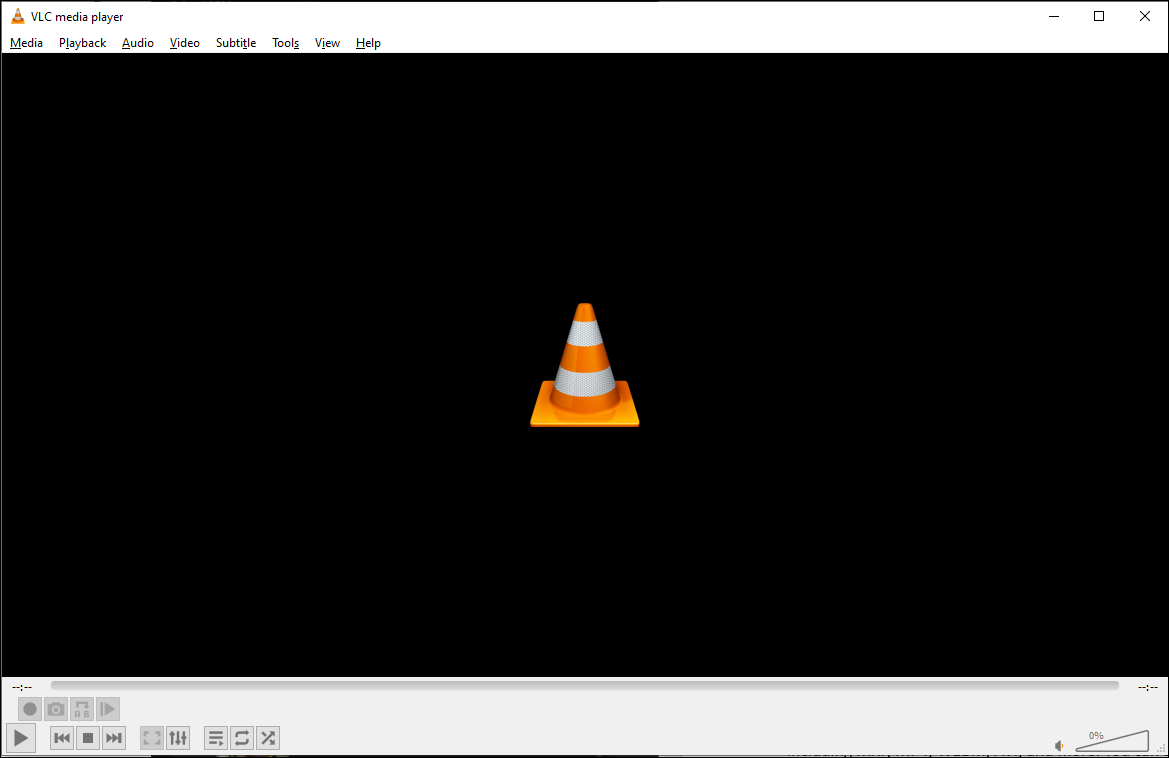Stop playback with the stop button
1169x758 pixels.
pyautogui.click(x=88, y=738)
